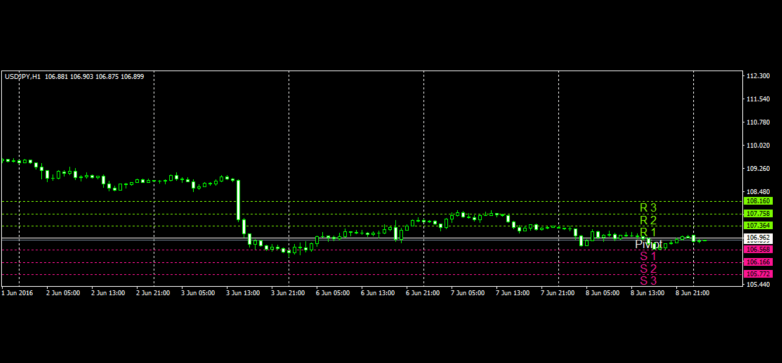Click the white 106.962 pivot price tag

click(758, 237)
